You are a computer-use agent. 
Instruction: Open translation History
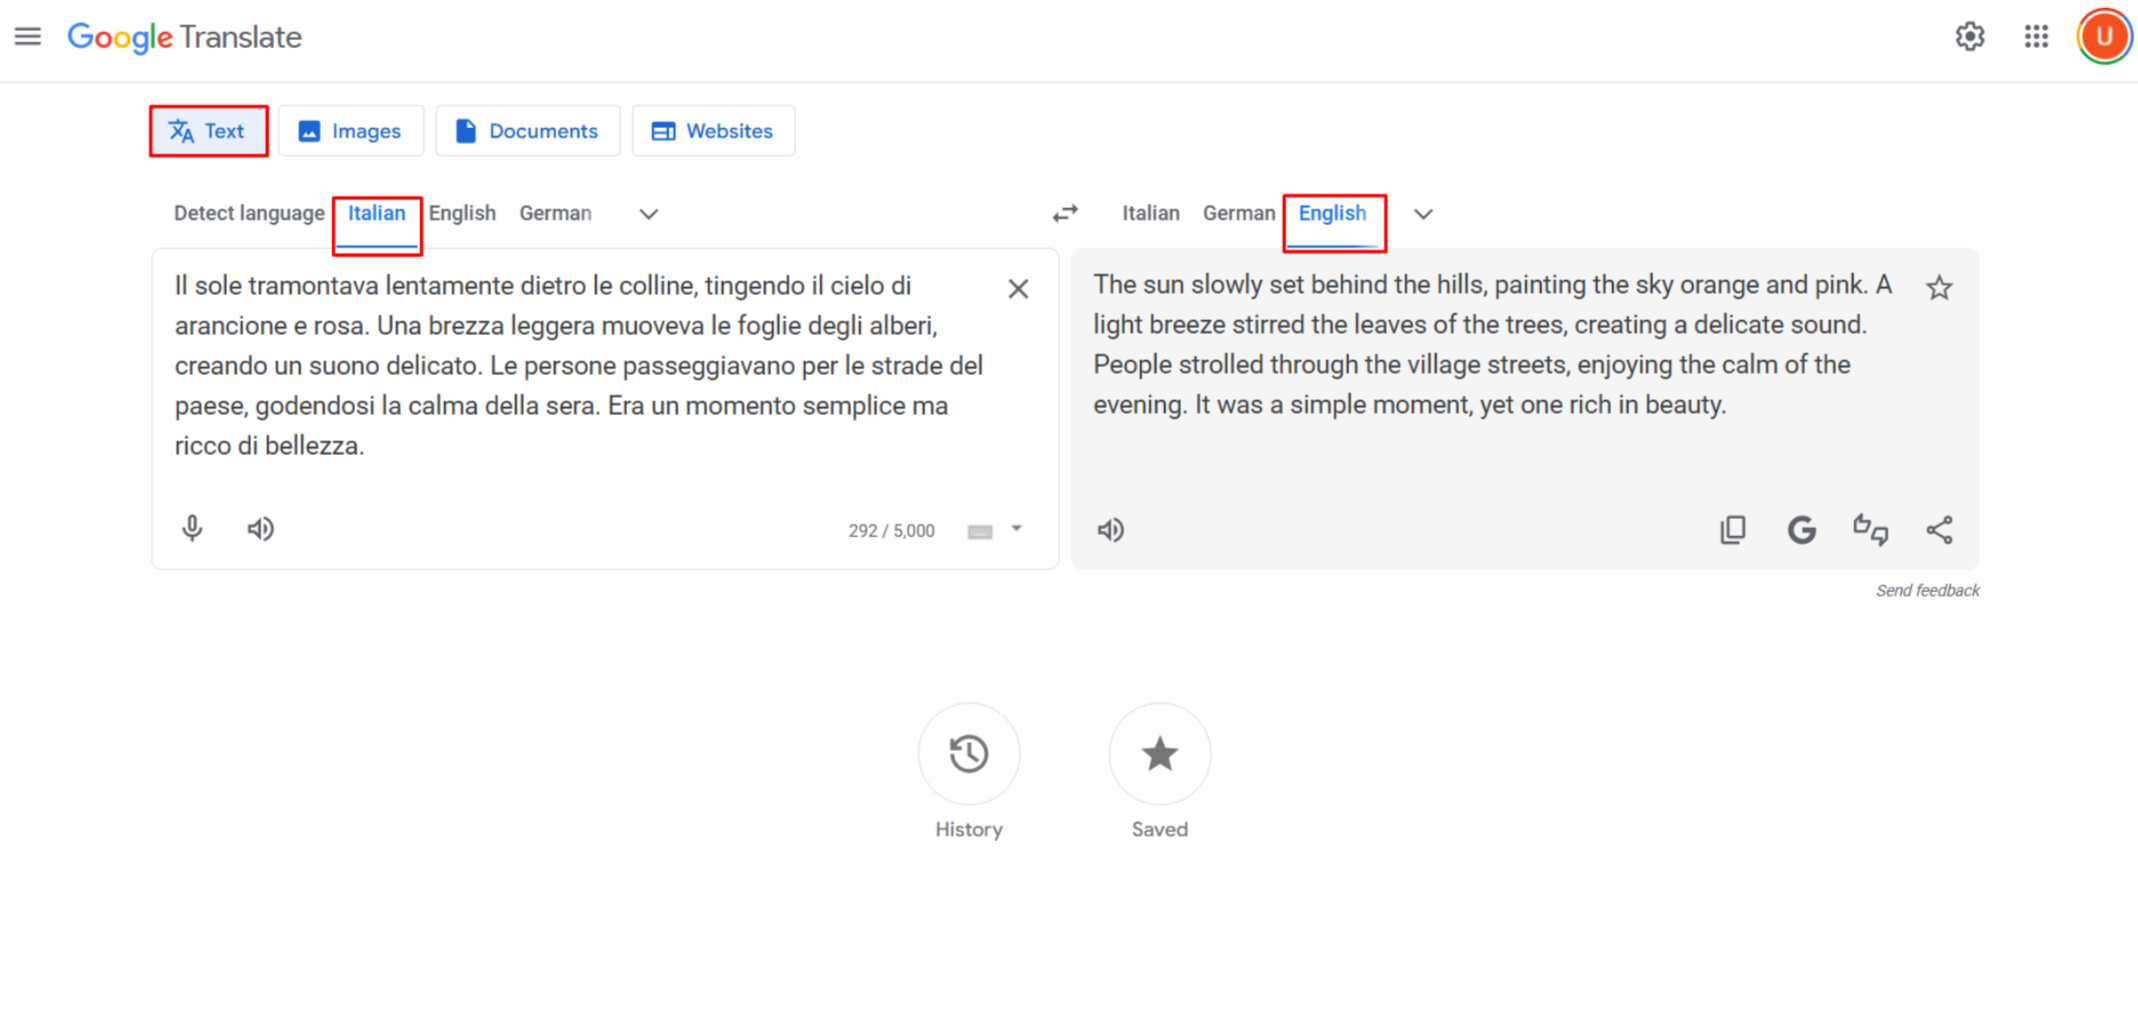[968, 754]
